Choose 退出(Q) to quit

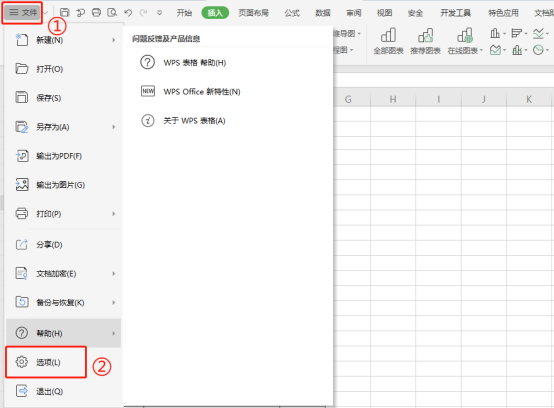[64, 391]
